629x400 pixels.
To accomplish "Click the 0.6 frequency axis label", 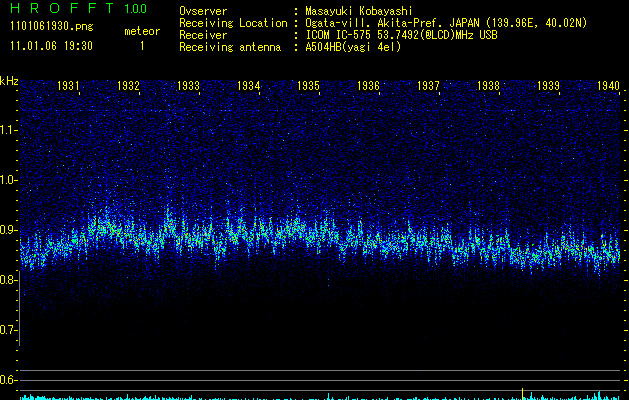I will coord(9,380).
